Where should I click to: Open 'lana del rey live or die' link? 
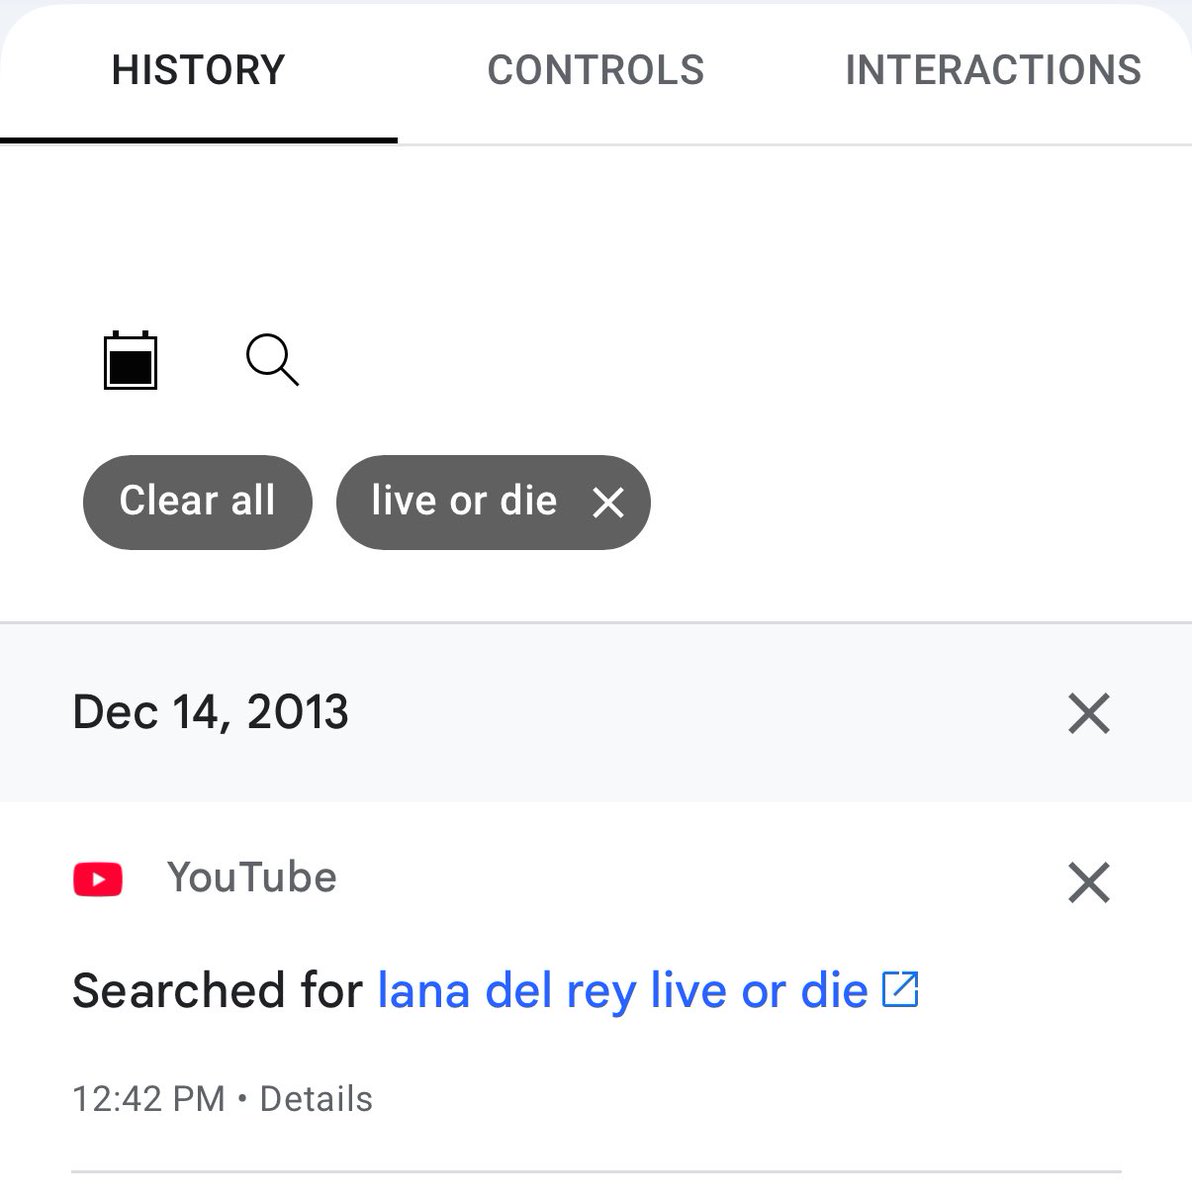pos(622,990)
